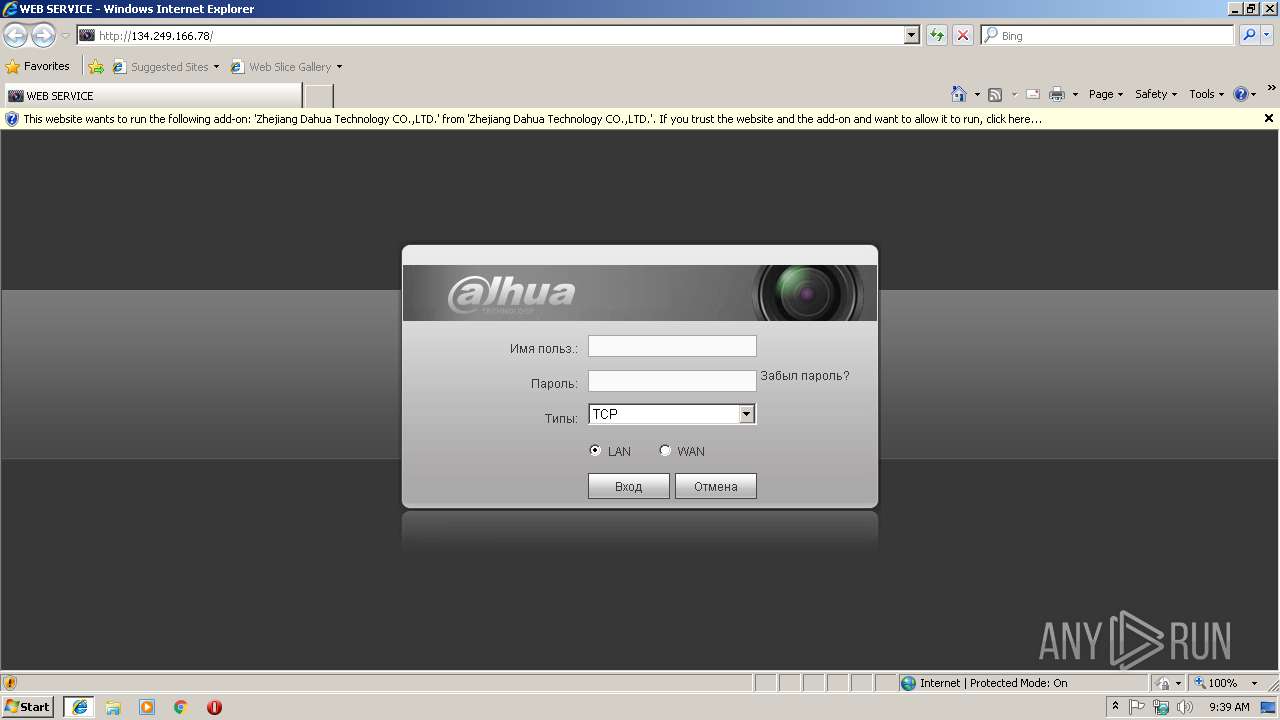Click the username (Имя польз.) field
The image size is (1280, 720).
(x=672, y=346)
